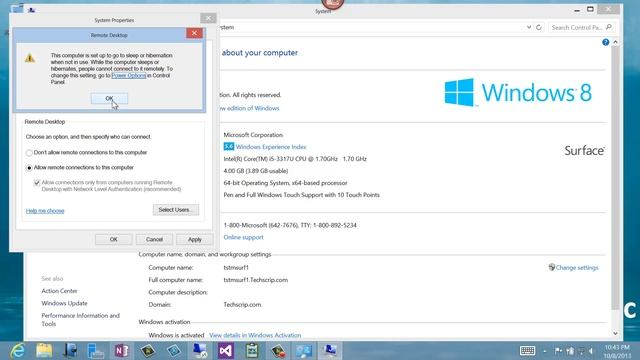Click the scroll up arrow in System window
Screen dimensions: 640x360
pos(615,42)
